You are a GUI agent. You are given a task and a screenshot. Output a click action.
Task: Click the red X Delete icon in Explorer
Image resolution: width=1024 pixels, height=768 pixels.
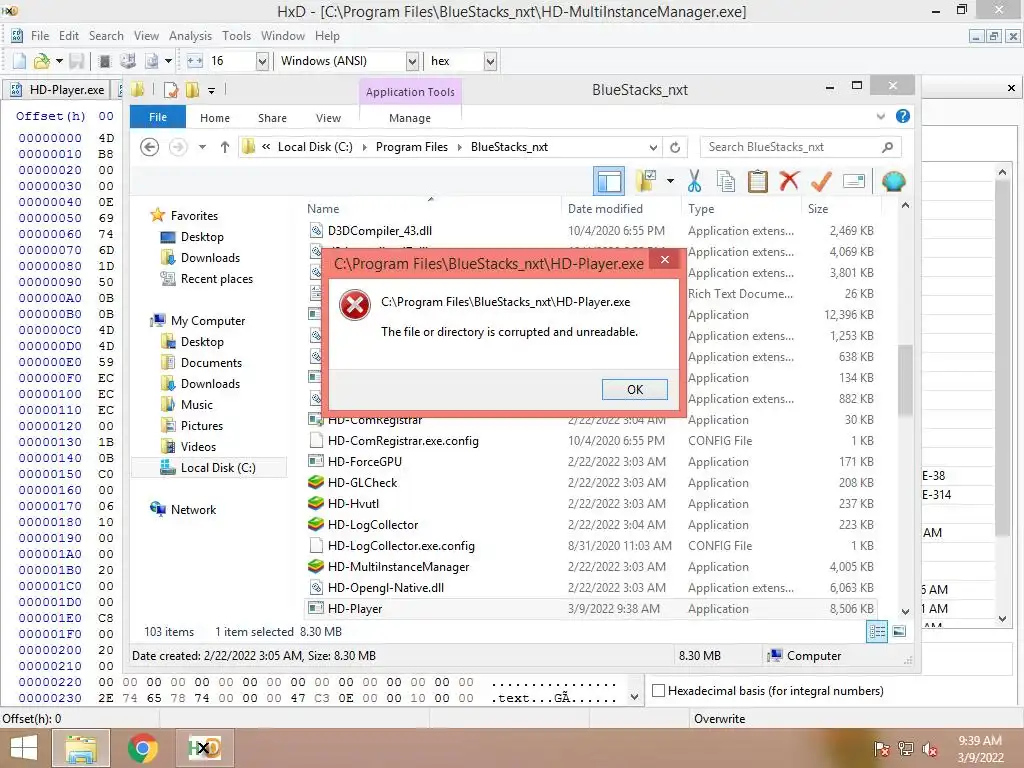coord(789,180)
